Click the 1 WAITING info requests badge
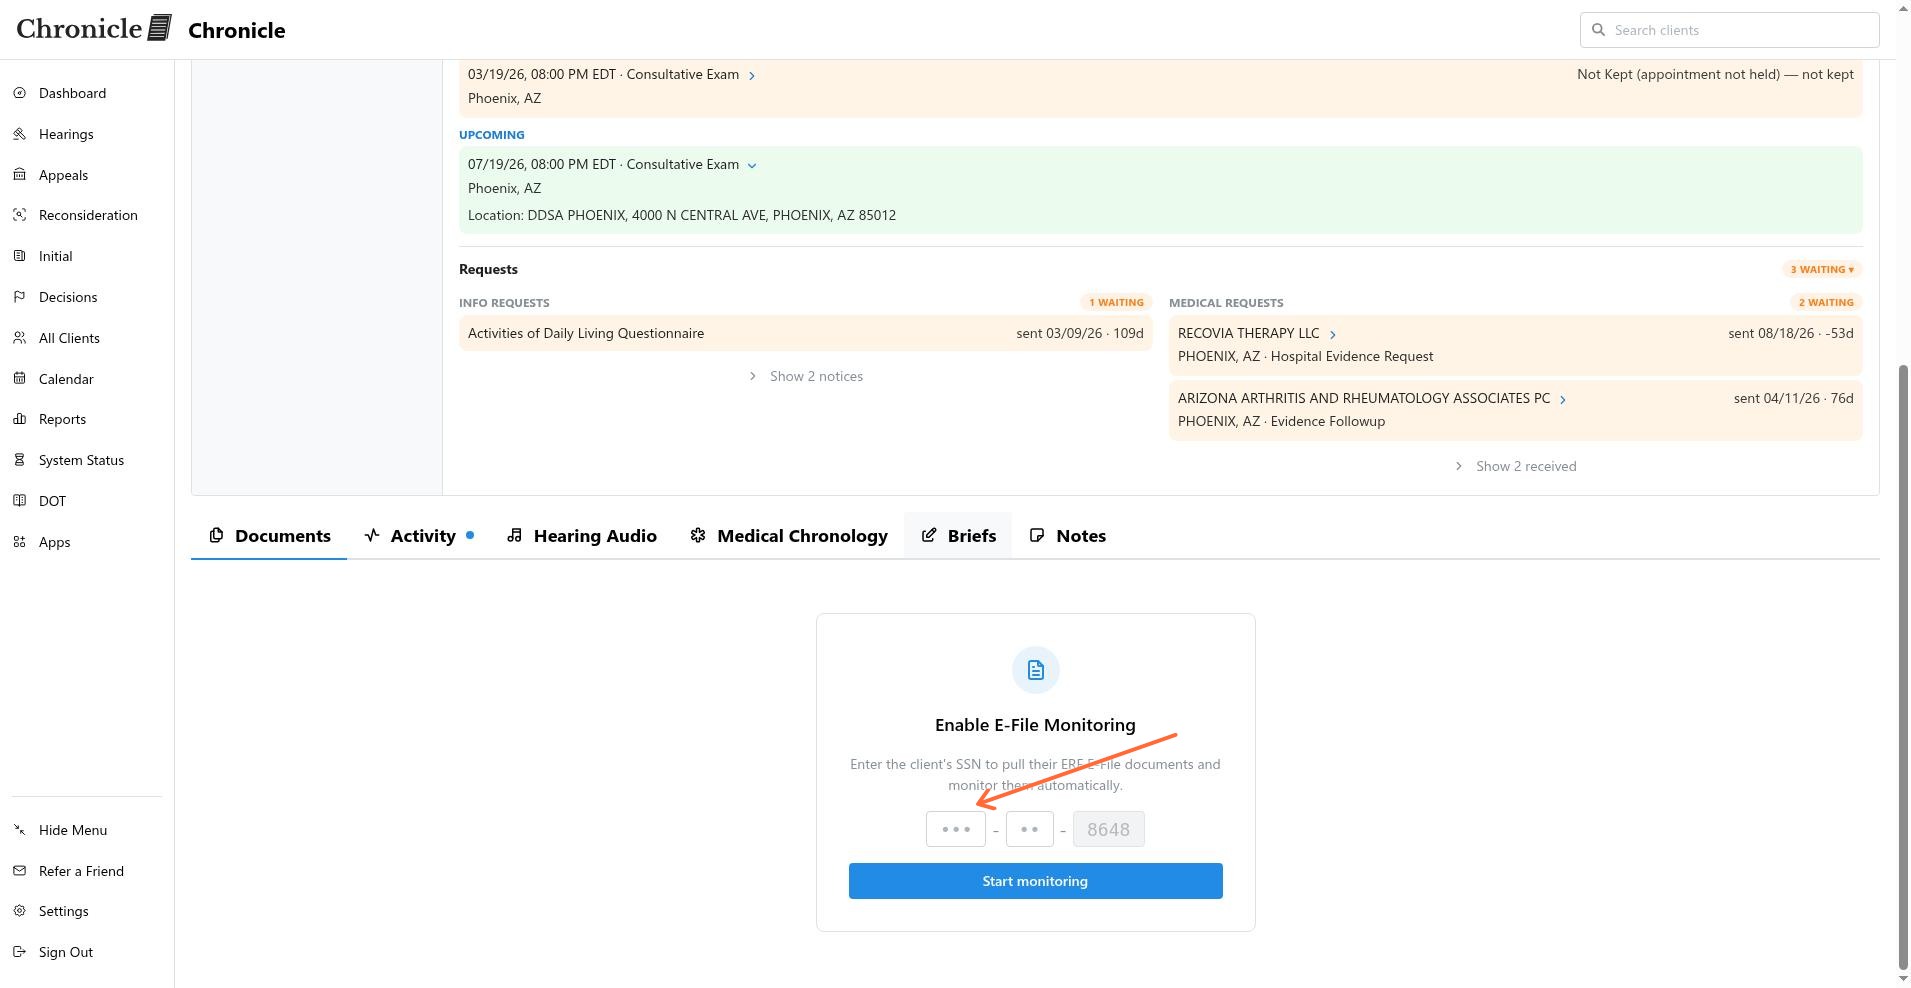1911x988 pixels. pos(1116,302)
